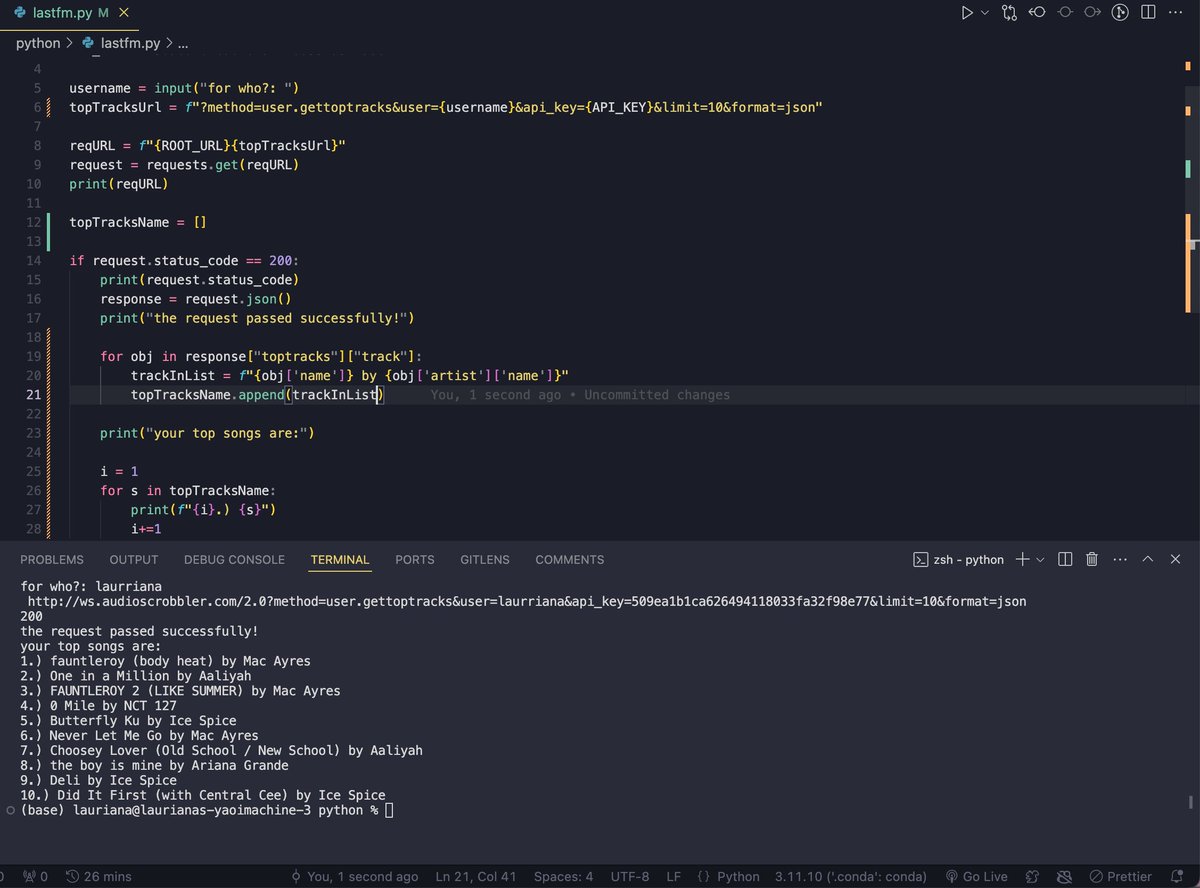Split the terminal pane
1200x888 pixels.
point(1065,559)
